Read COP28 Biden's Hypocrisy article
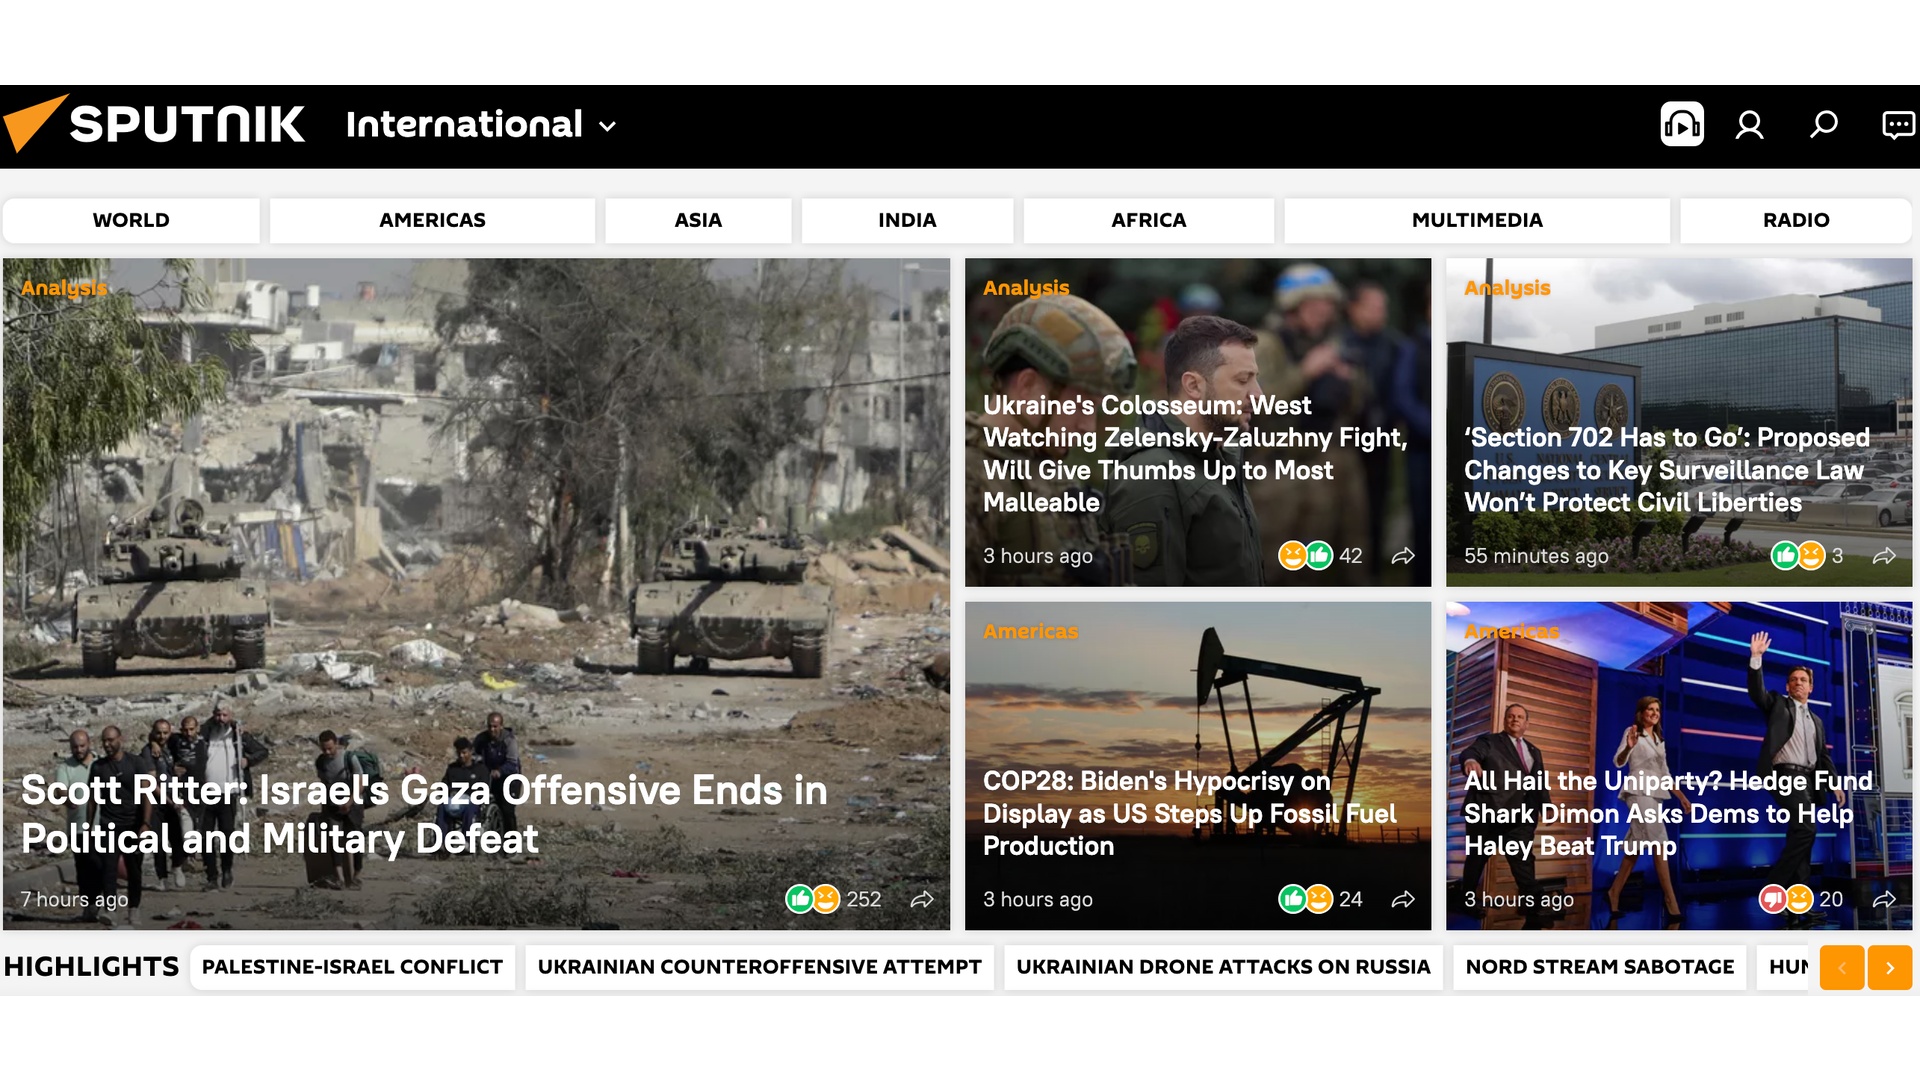Image resolution: width=1920 pixels, height=1080 pixels. pos(1190,813)
